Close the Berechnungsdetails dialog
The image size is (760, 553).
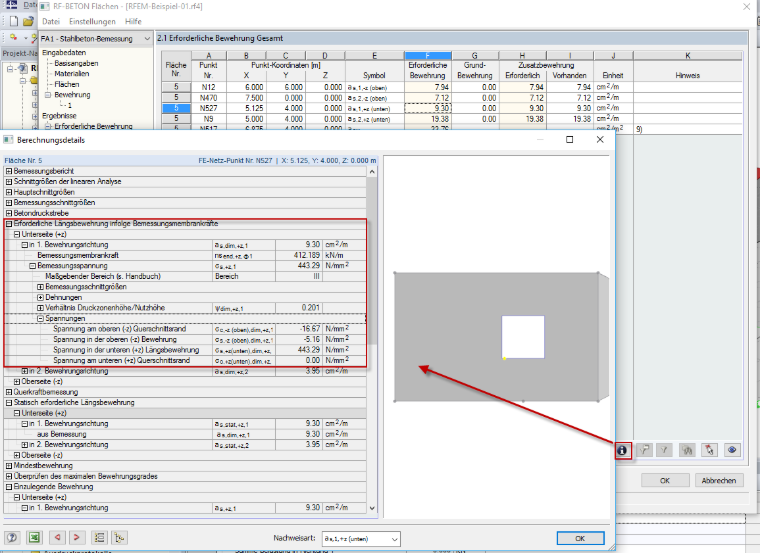(x=600, y=140)
